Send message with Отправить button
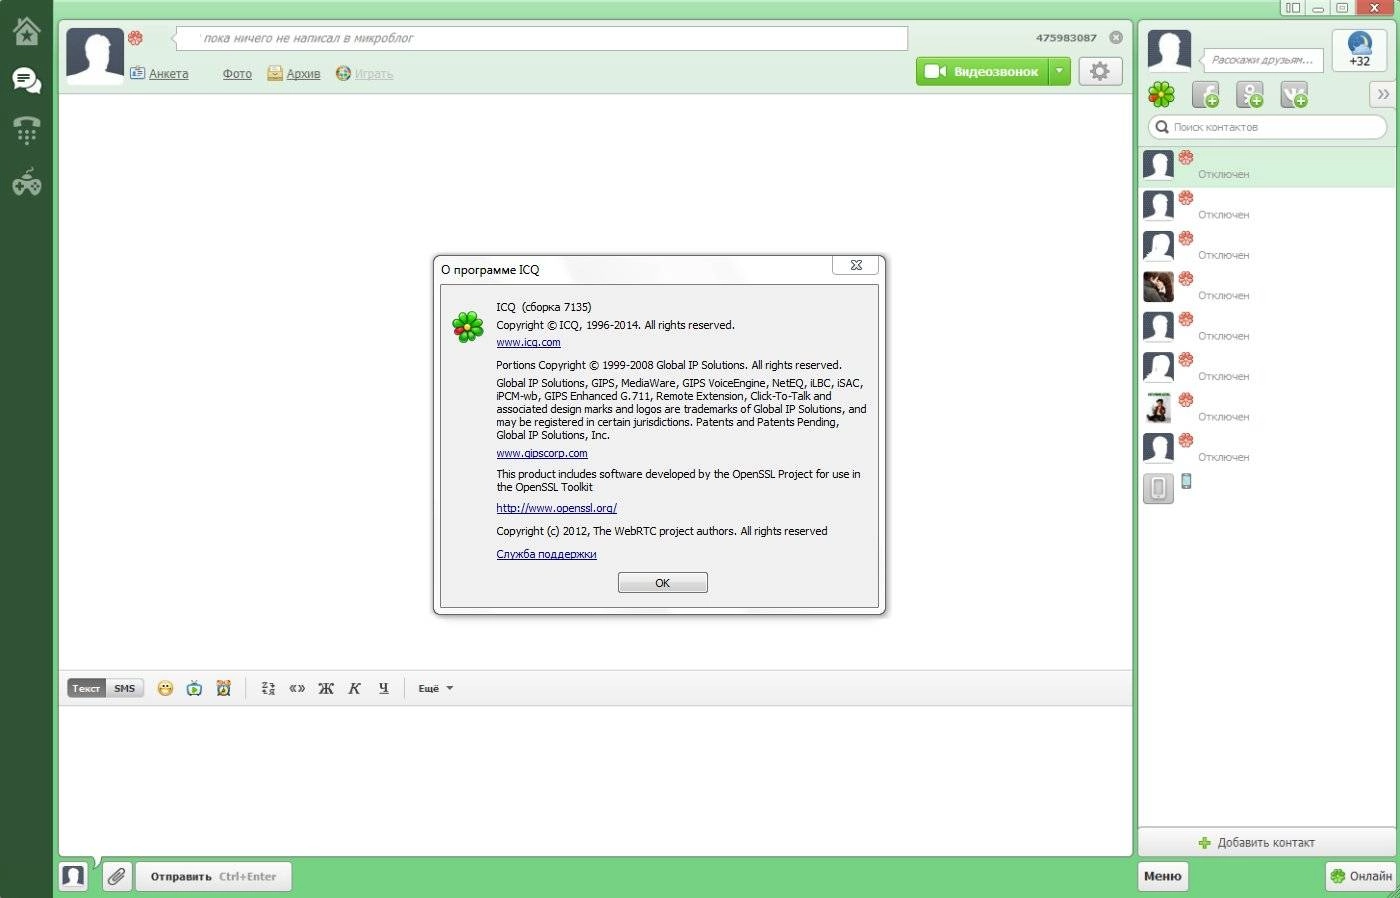Viewport: 1400px width, 898px height. pyautogui.click(x=213, y=876)
